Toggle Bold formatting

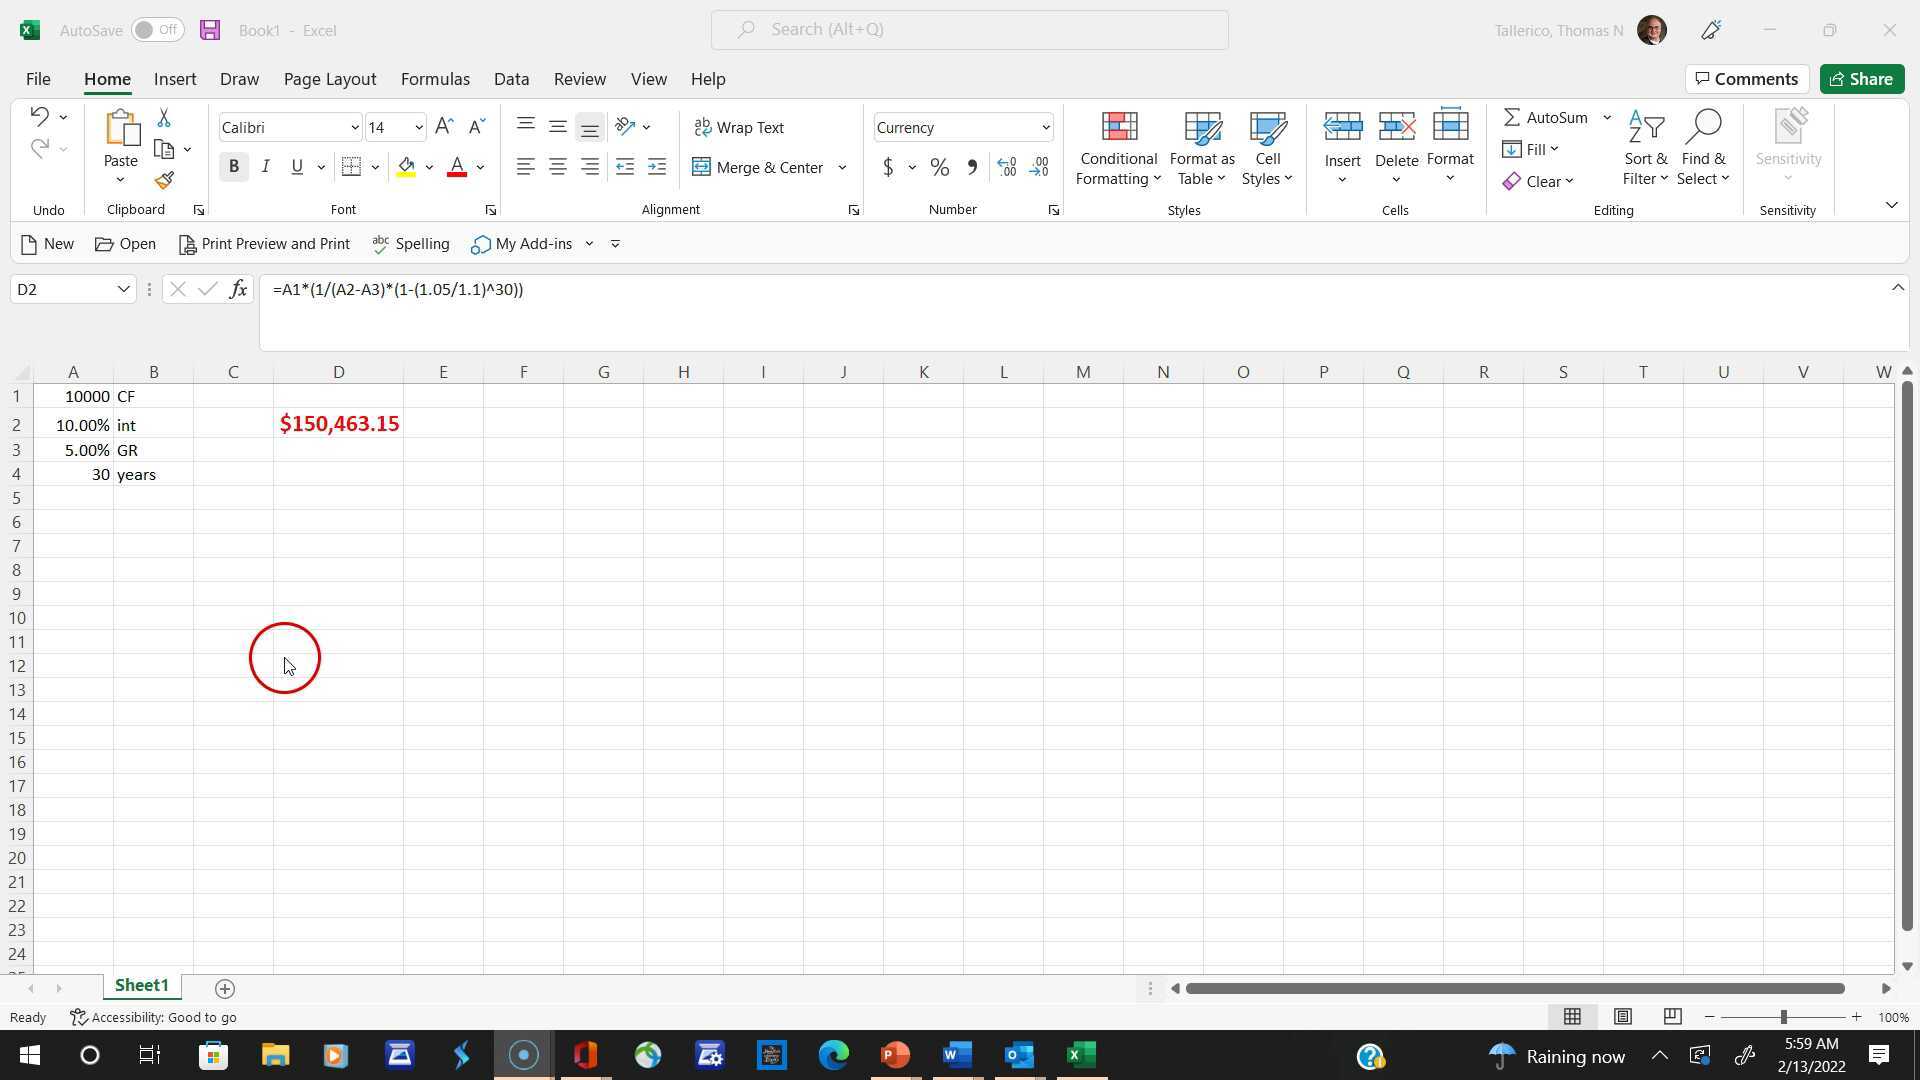pos(233,166)
